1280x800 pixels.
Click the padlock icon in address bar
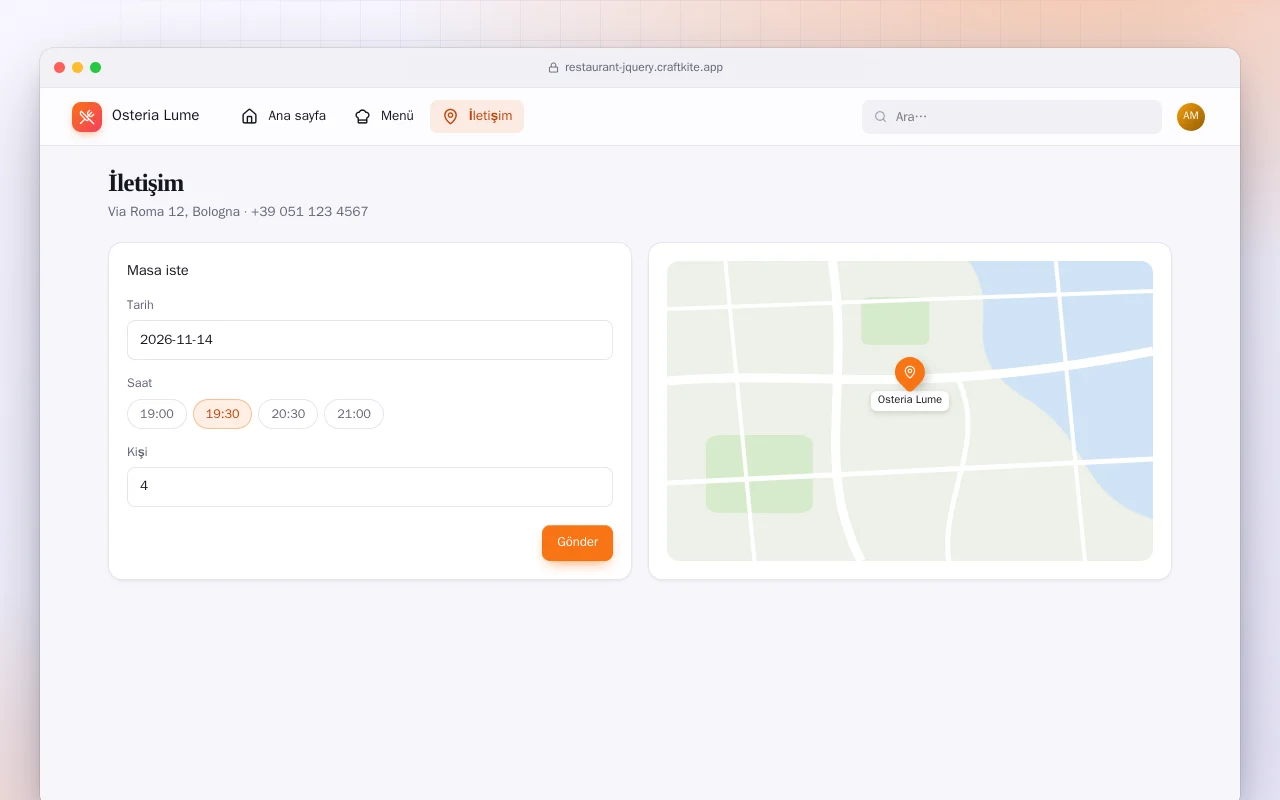[553, 68]
